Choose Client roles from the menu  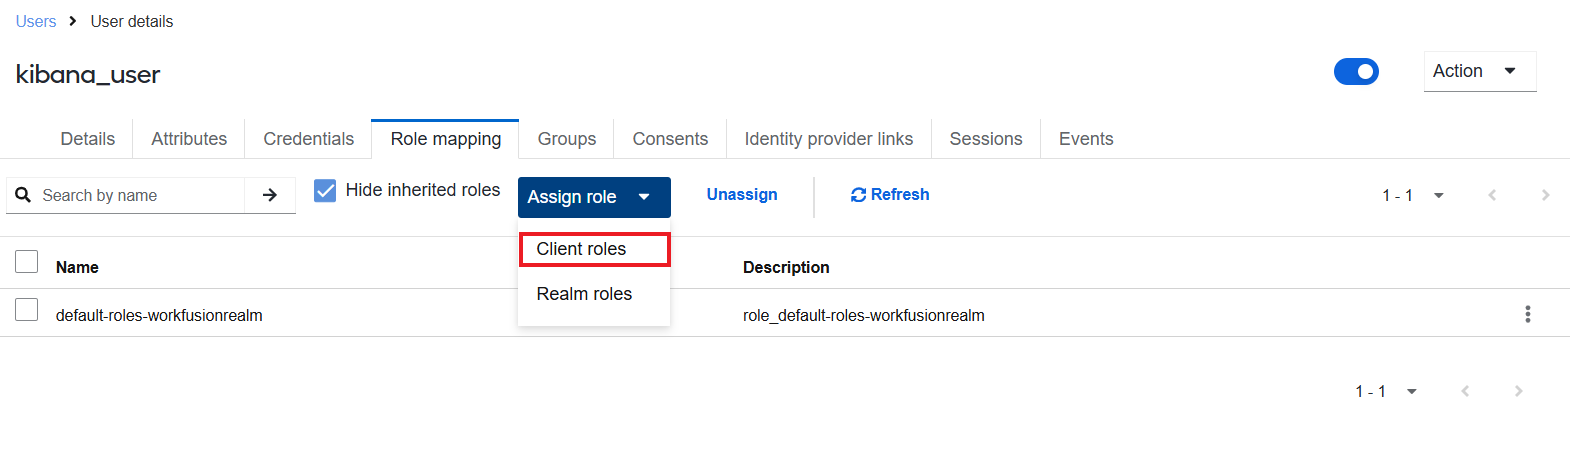click(594, 249)
